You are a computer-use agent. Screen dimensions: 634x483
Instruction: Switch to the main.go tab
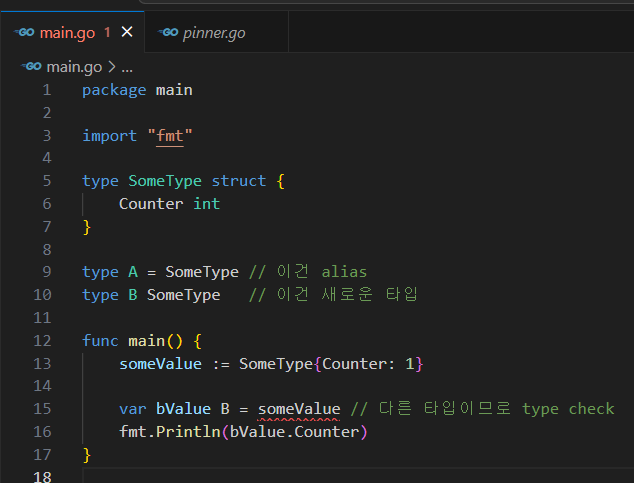(67, 33)
